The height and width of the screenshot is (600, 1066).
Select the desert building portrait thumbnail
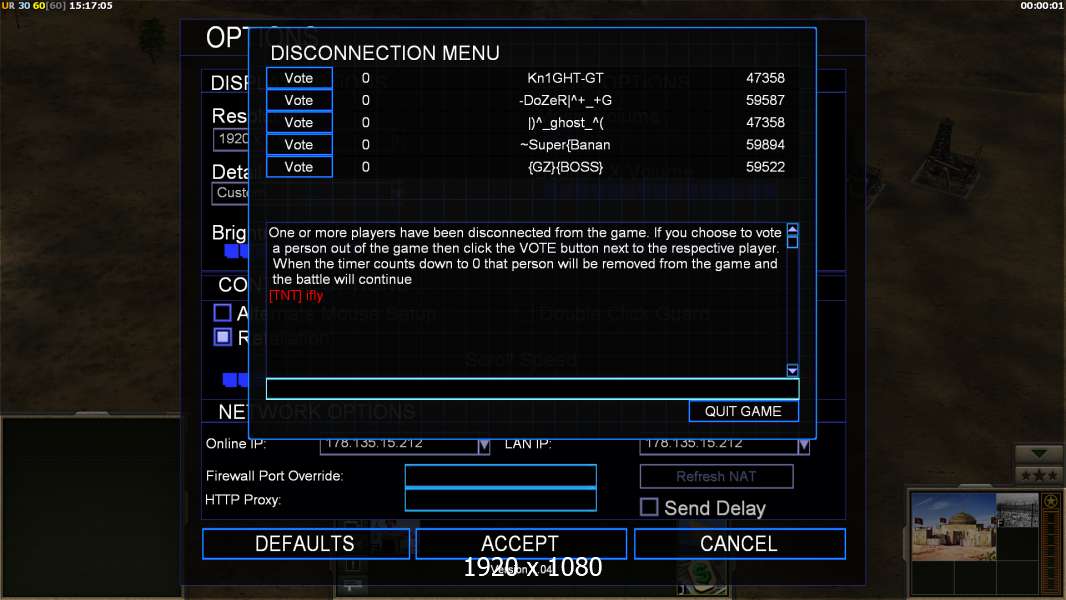tap(953, 527)
